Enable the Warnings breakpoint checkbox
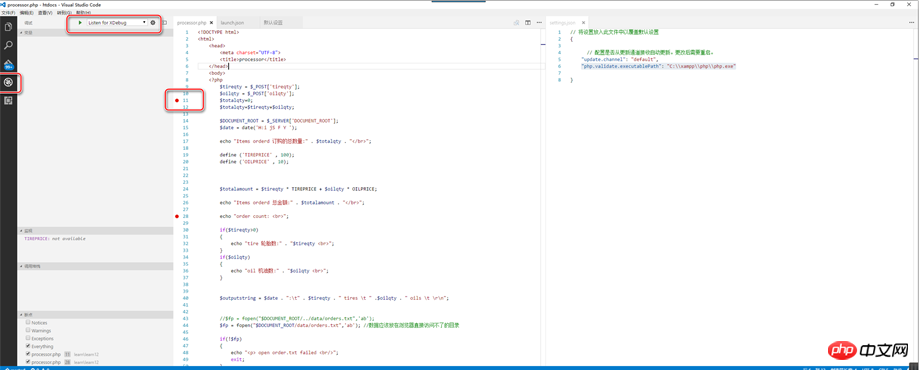Screen dimensions: 919x370 point(28,330)
